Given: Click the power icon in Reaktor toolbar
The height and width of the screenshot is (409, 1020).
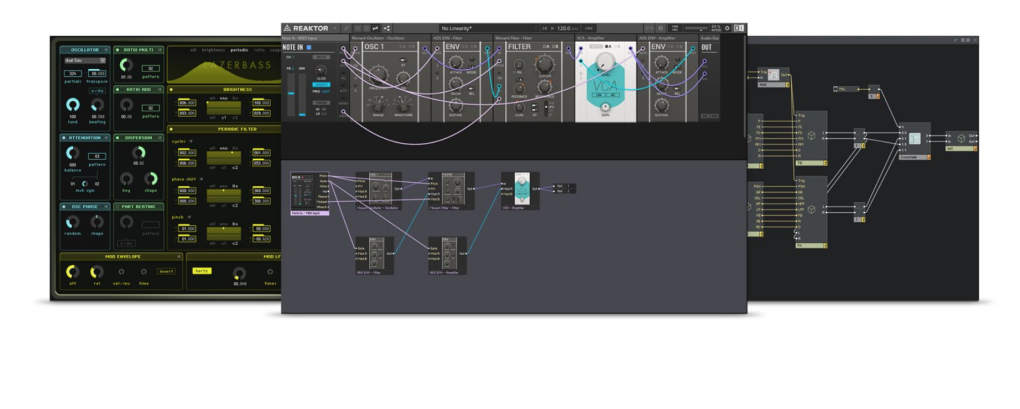Looking at the screenshot, I should (727, 28).
